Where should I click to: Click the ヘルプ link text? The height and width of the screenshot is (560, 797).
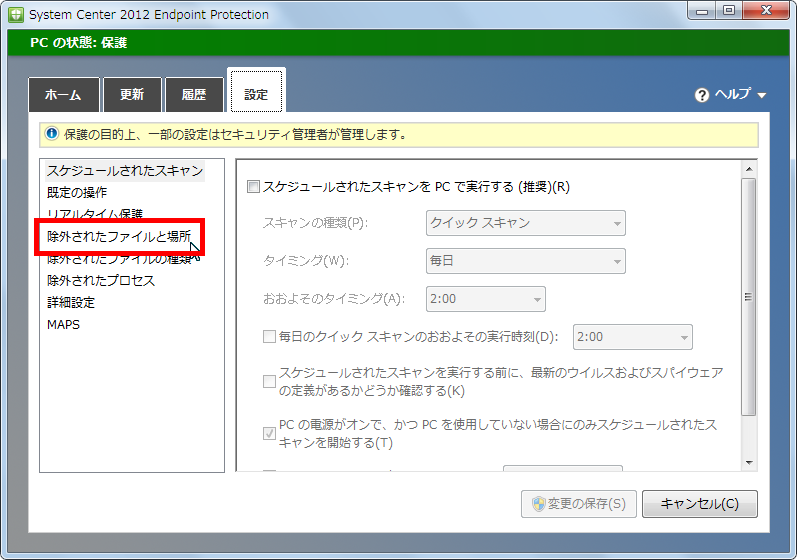[x=732, y=94]
